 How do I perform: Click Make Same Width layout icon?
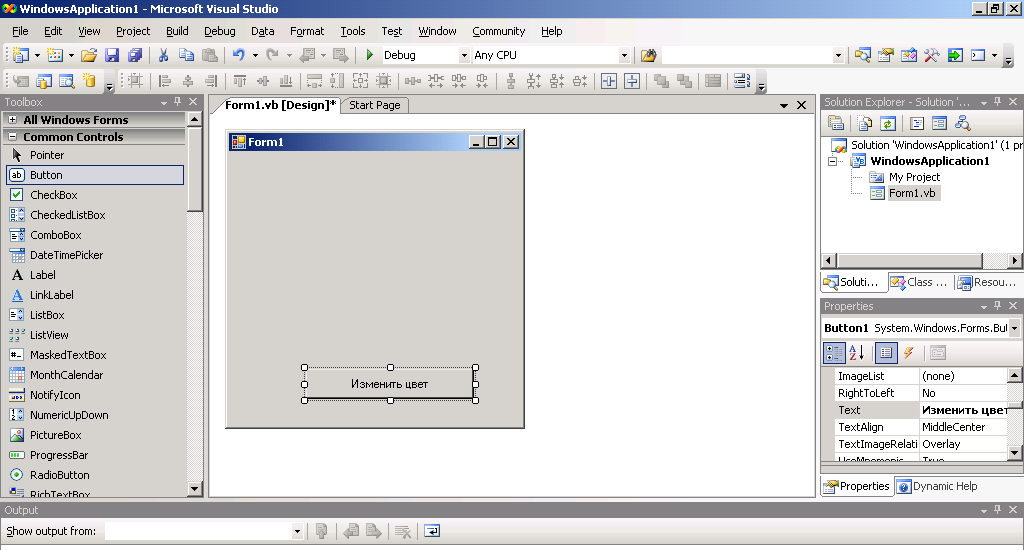click(x=314, y=81)
